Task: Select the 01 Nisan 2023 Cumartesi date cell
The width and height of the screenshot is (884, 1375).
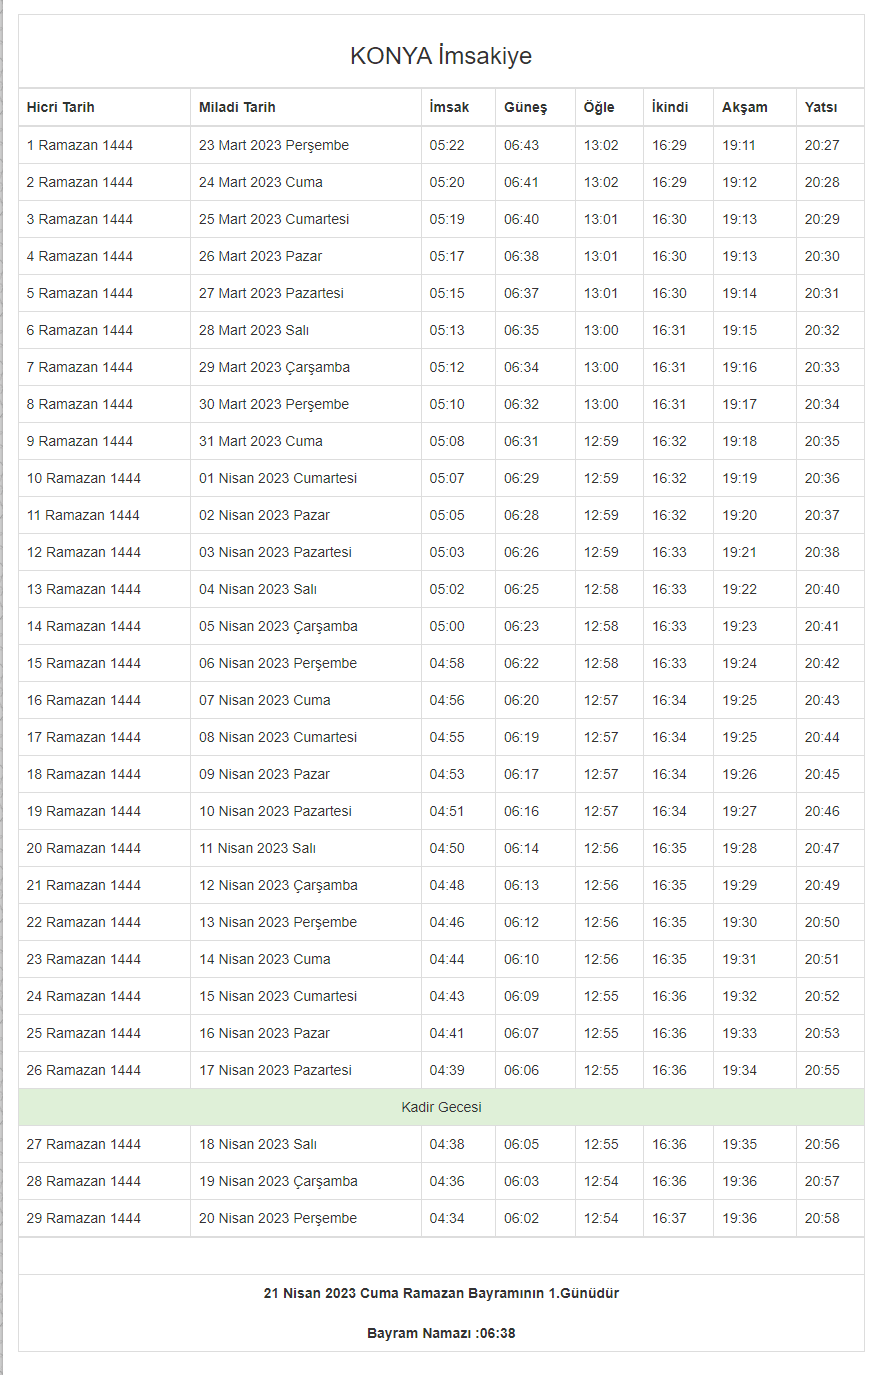Action: (278, 478)
